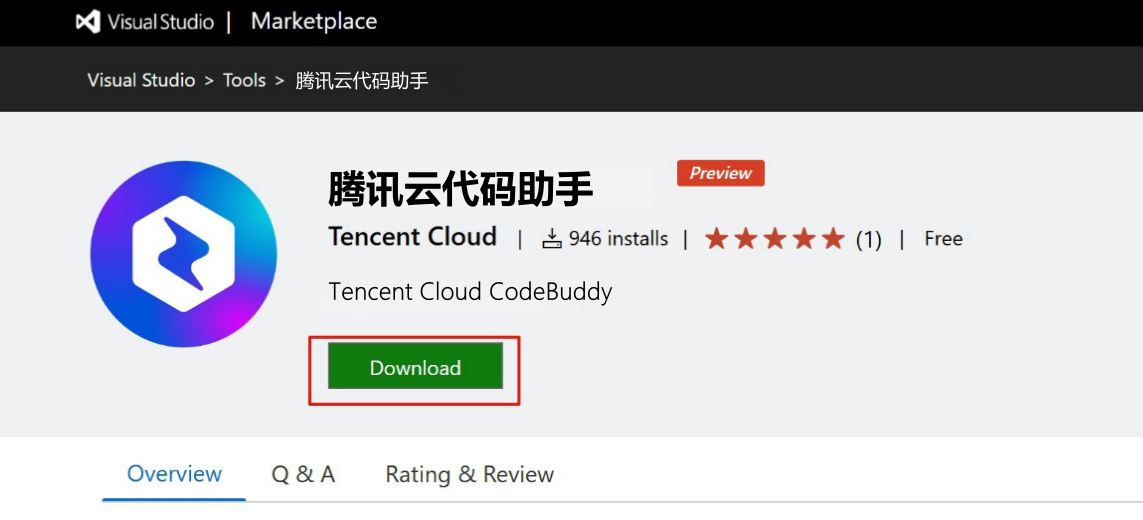Navigate to the Tools breadcrumb

(244, 80)
